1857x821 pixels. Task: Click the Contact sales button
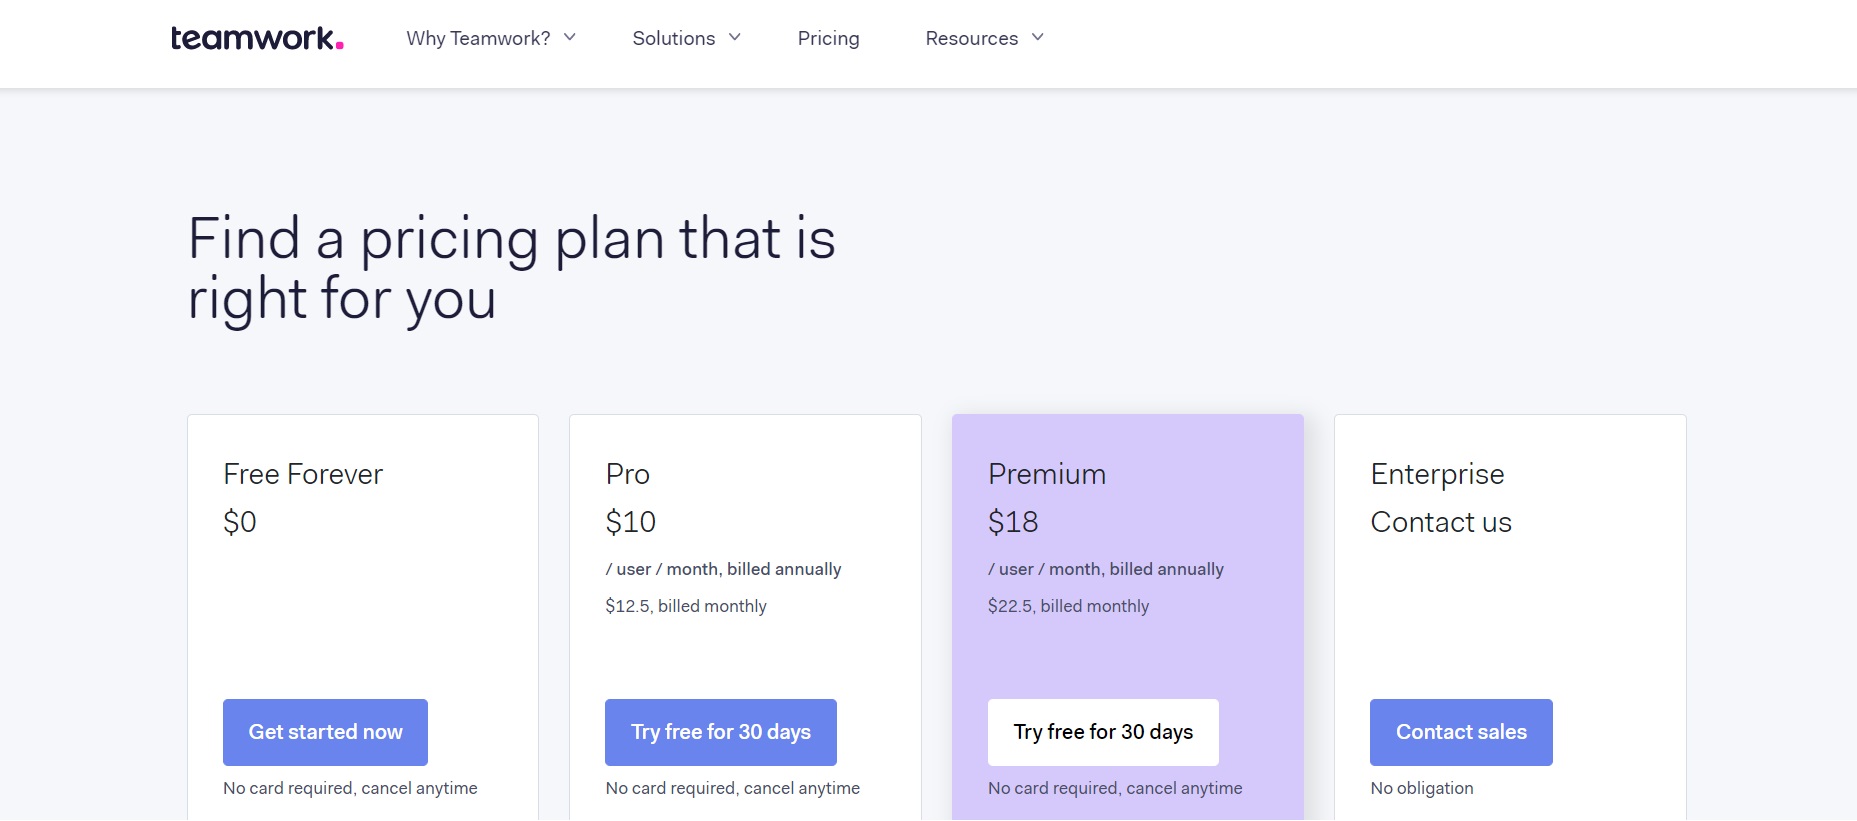click(x=1461, y=732)
